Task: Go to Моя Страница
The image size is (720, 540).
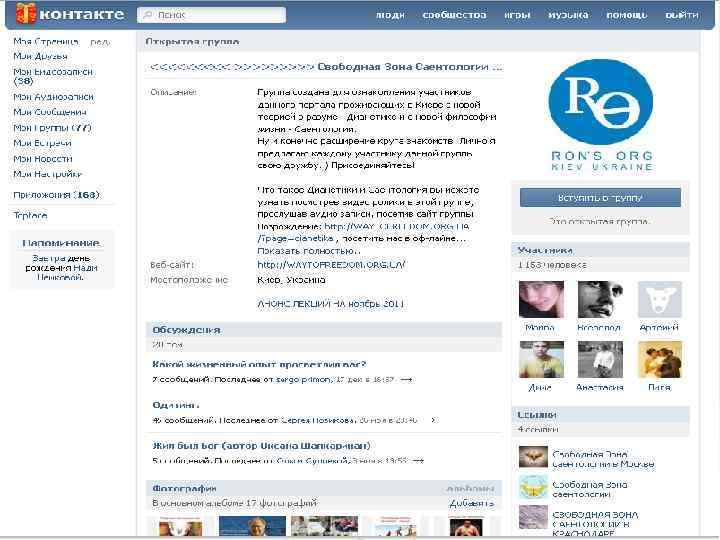Action: pyautogui.click(x=46, y=42)
